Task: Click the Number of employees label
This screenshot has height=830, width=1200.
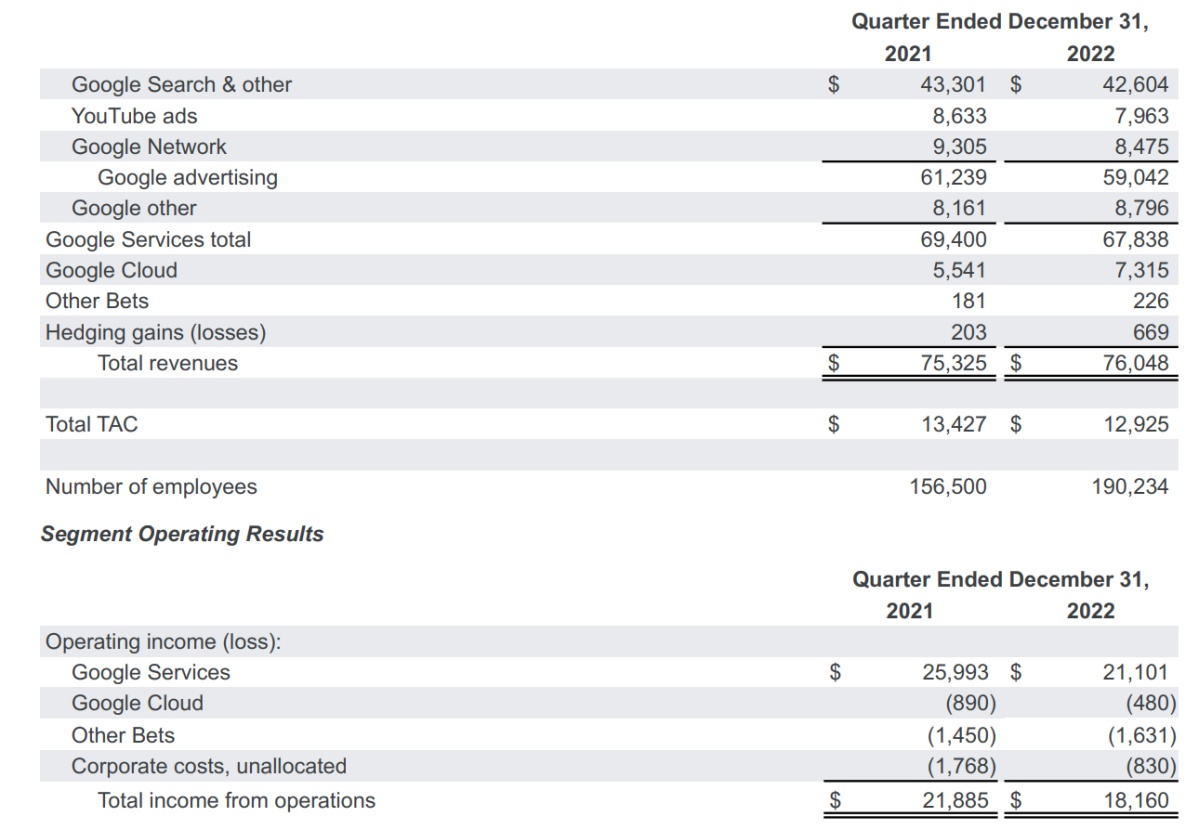Action: point(151,487)
